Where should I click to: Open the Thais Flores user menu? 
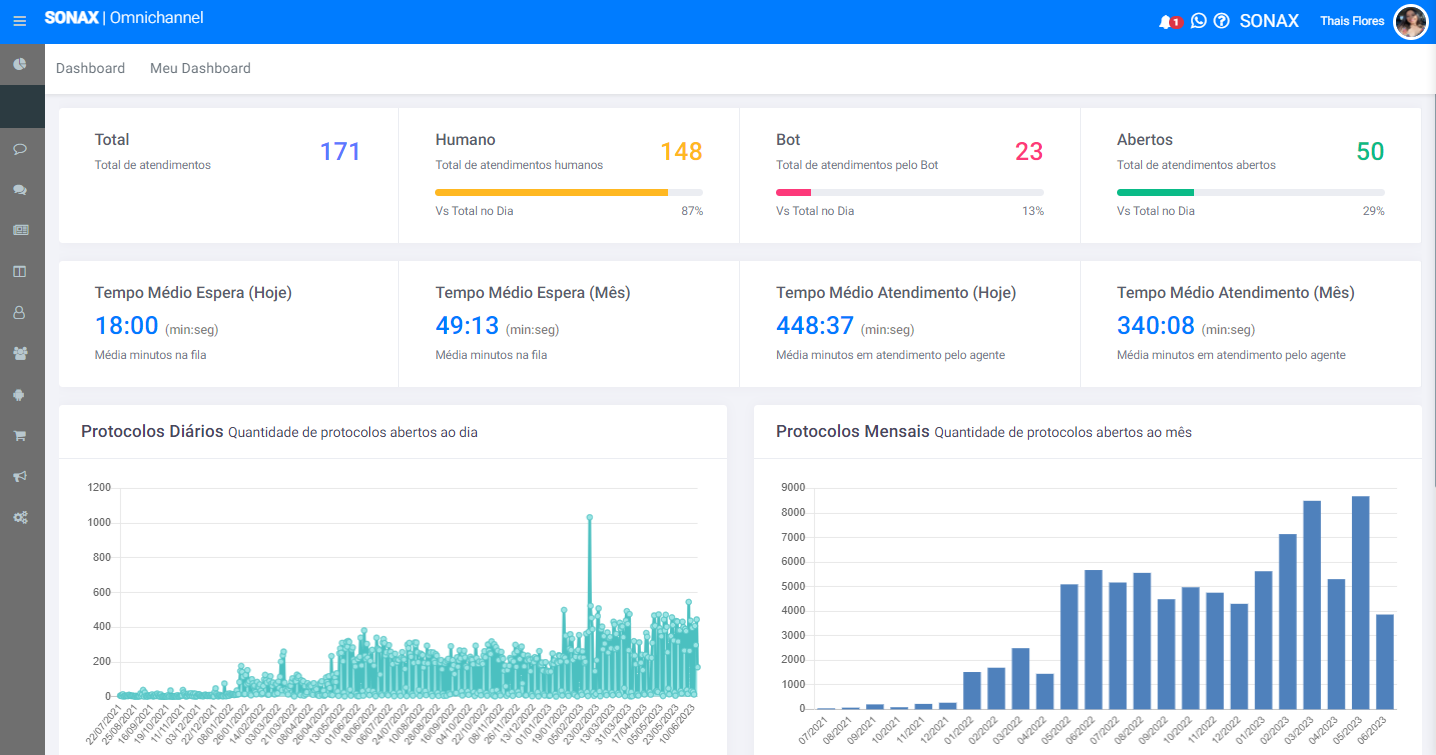point(1352,21)
